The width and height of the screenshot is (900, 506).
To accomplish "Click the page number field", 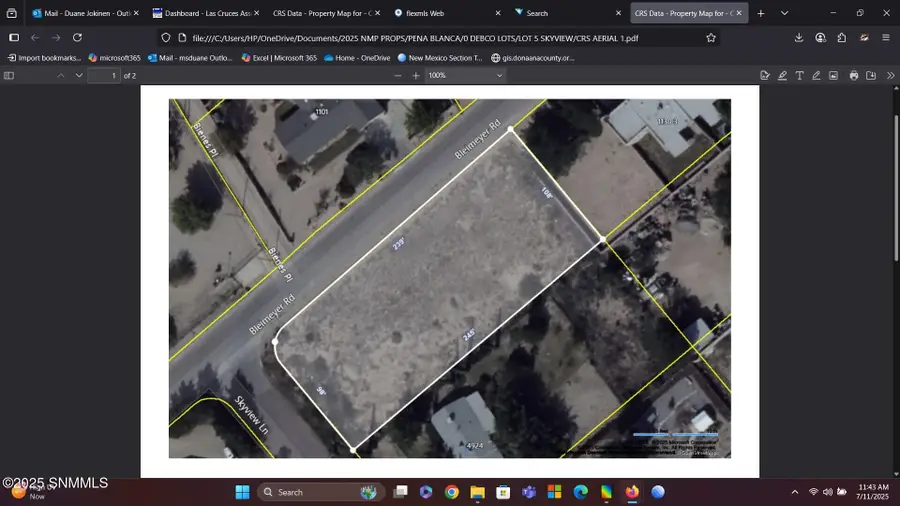I will 104,76.
